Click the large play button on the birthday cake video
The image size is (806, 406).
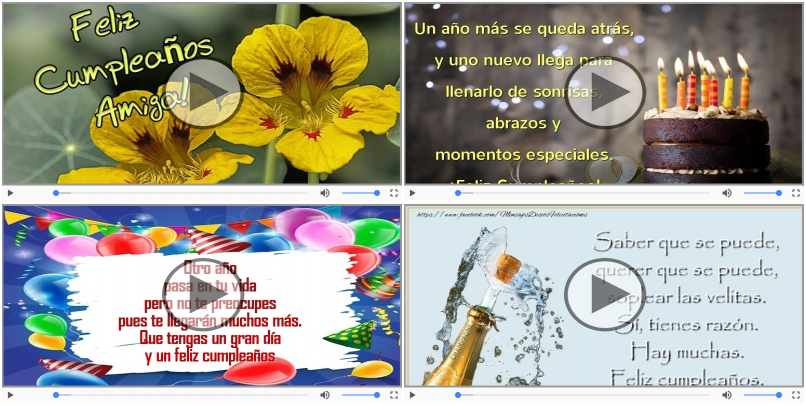click(x=604, y=92)
